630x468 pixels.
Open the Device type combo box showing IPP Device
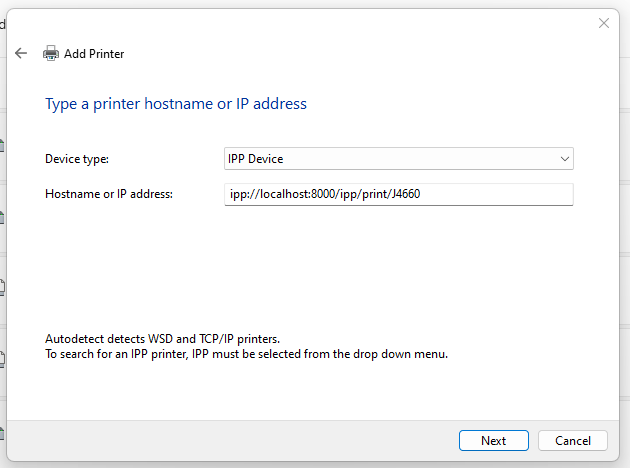(x=399, y=159)
